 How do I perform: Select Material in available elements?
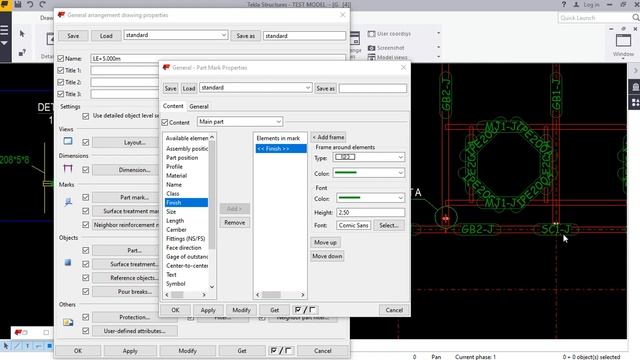(x=176, y=176)
